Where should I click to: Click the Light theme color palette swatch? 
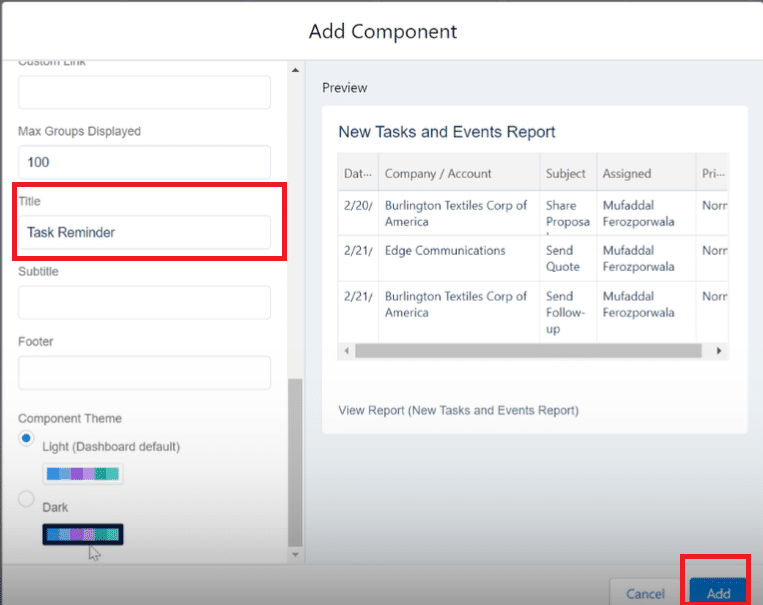click(x=82, y=473)
